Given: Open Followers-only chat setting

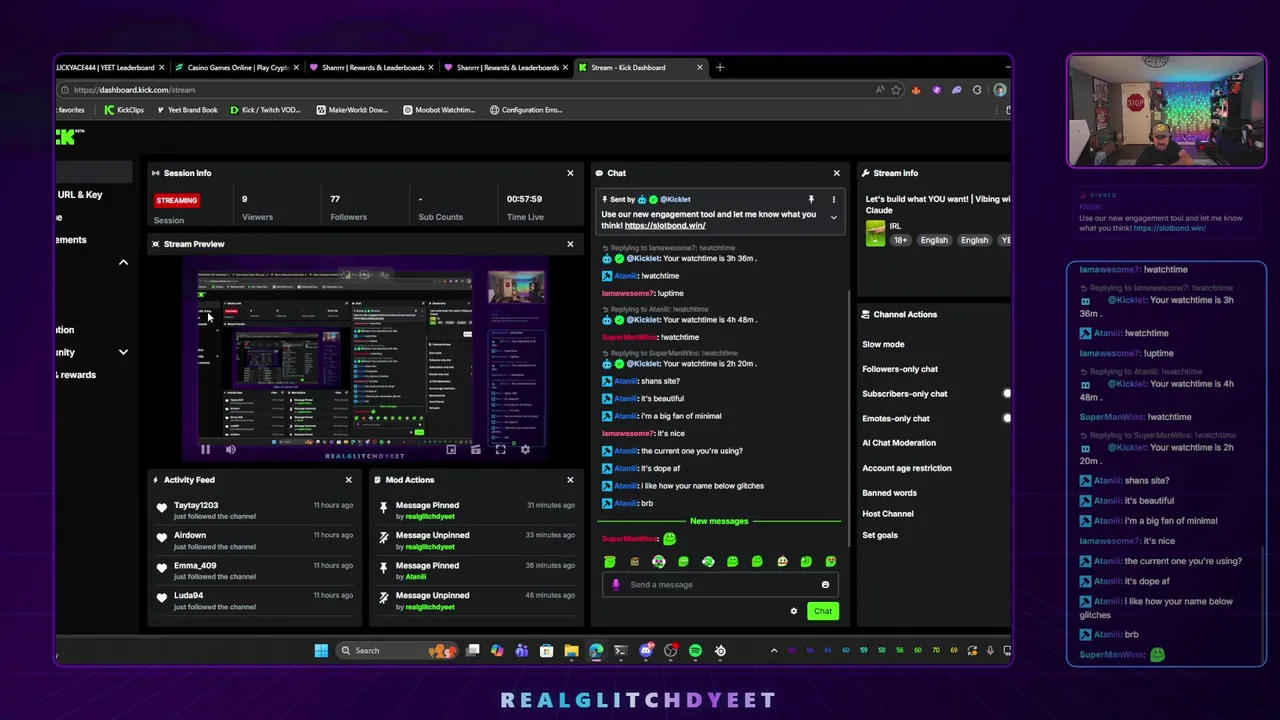Looking at the screenshot, I should point(900,369).
